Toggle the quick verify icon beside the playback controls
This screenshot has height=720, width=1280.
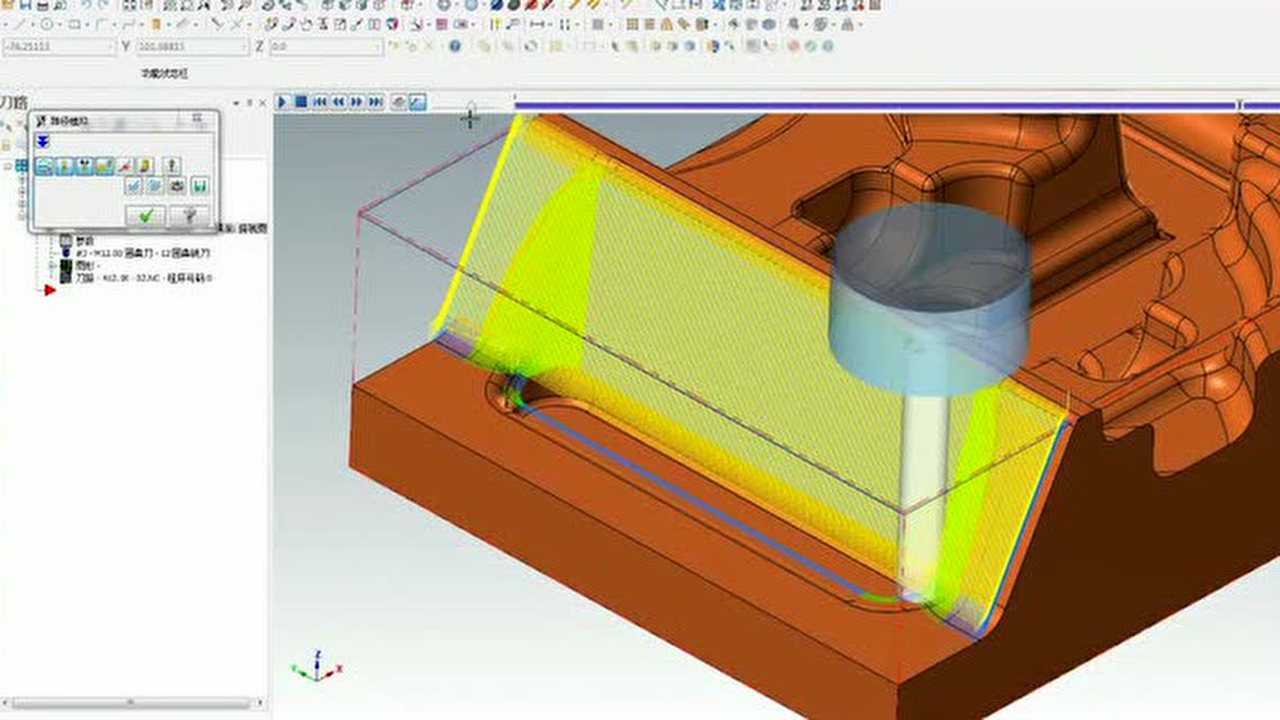[418, 102]
